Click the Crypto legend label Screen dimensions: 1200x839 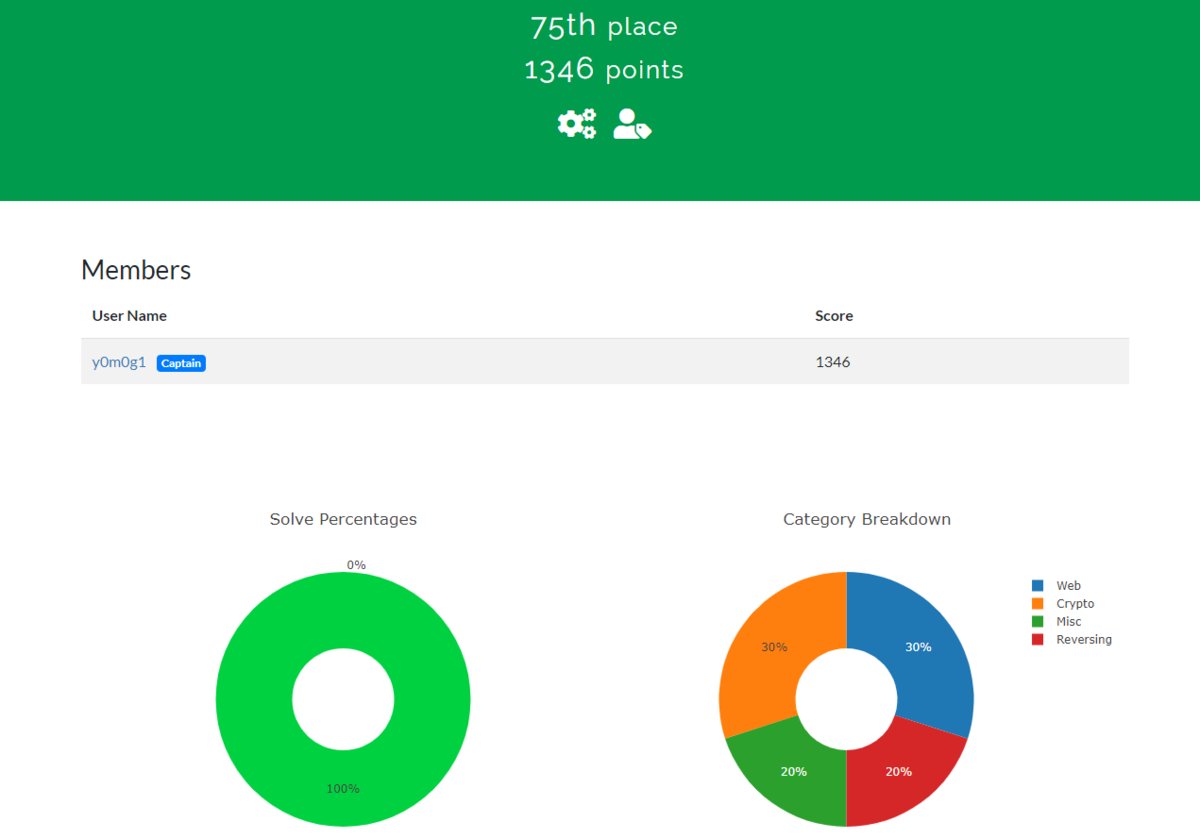1075,604
